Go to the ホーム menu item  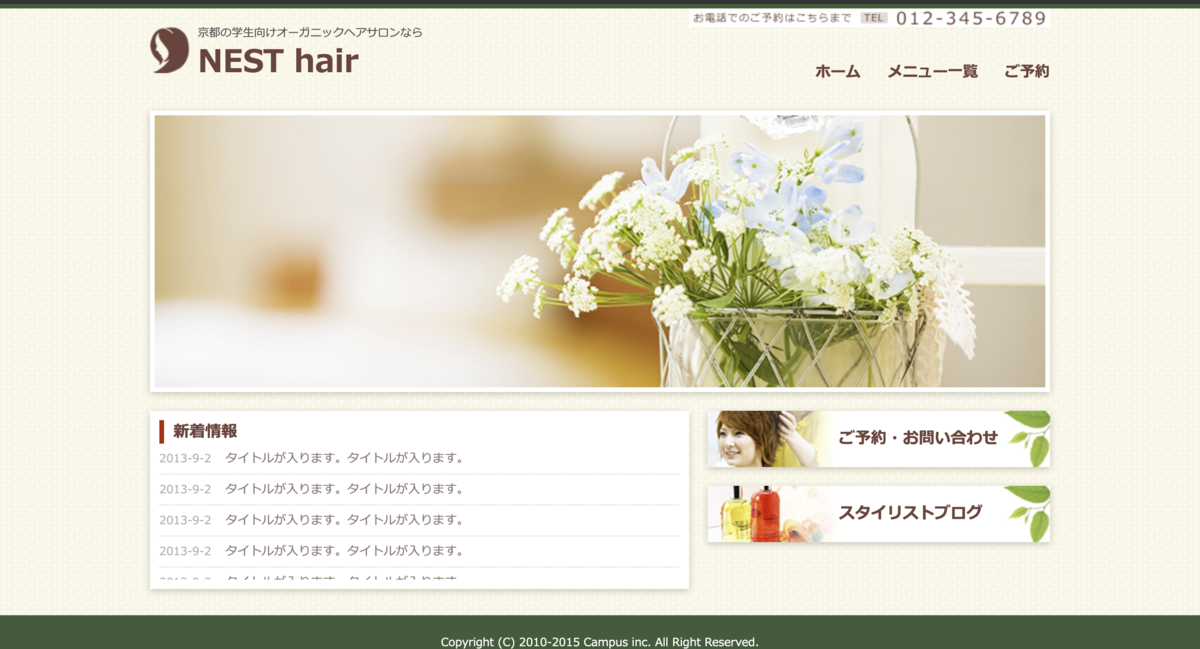837,71
